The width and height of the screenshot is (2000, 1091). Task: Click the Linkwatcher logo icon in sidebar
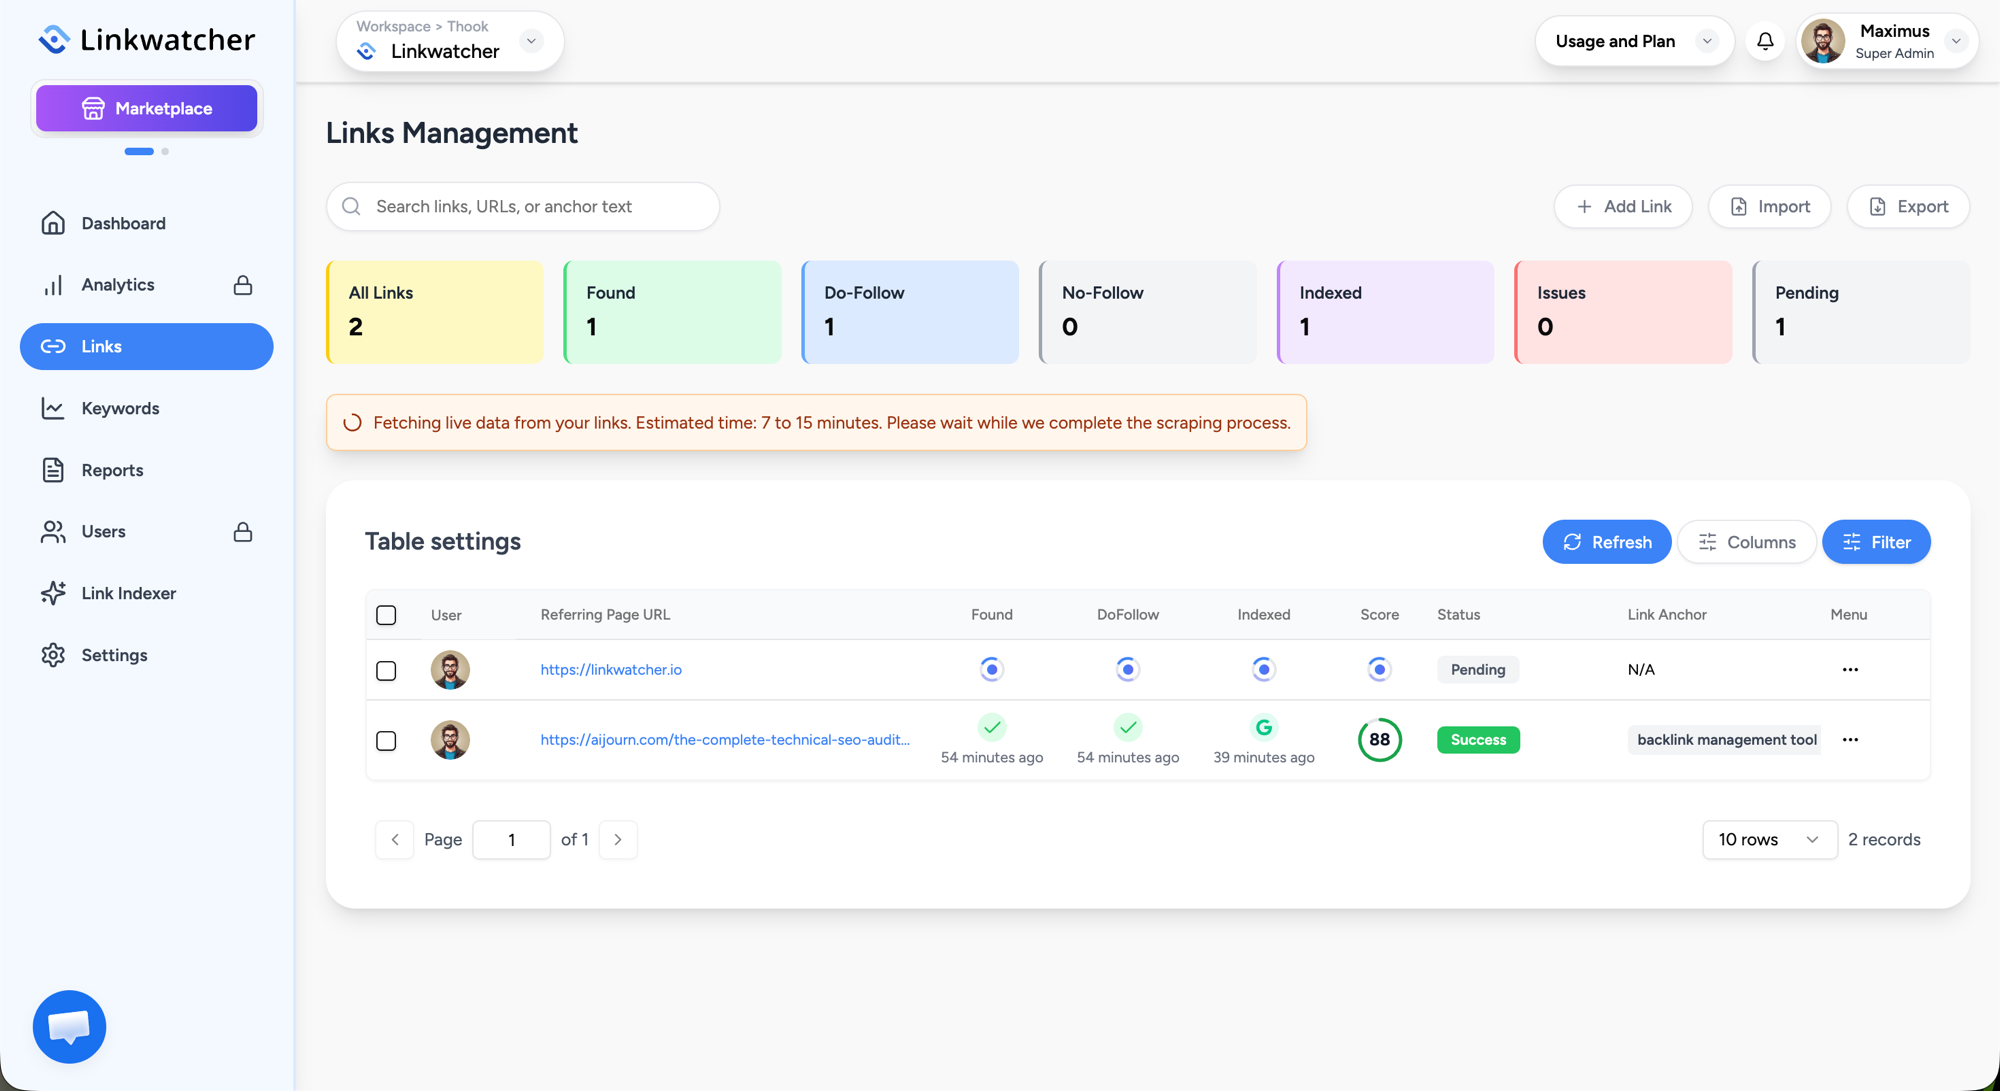pos(54,40)
